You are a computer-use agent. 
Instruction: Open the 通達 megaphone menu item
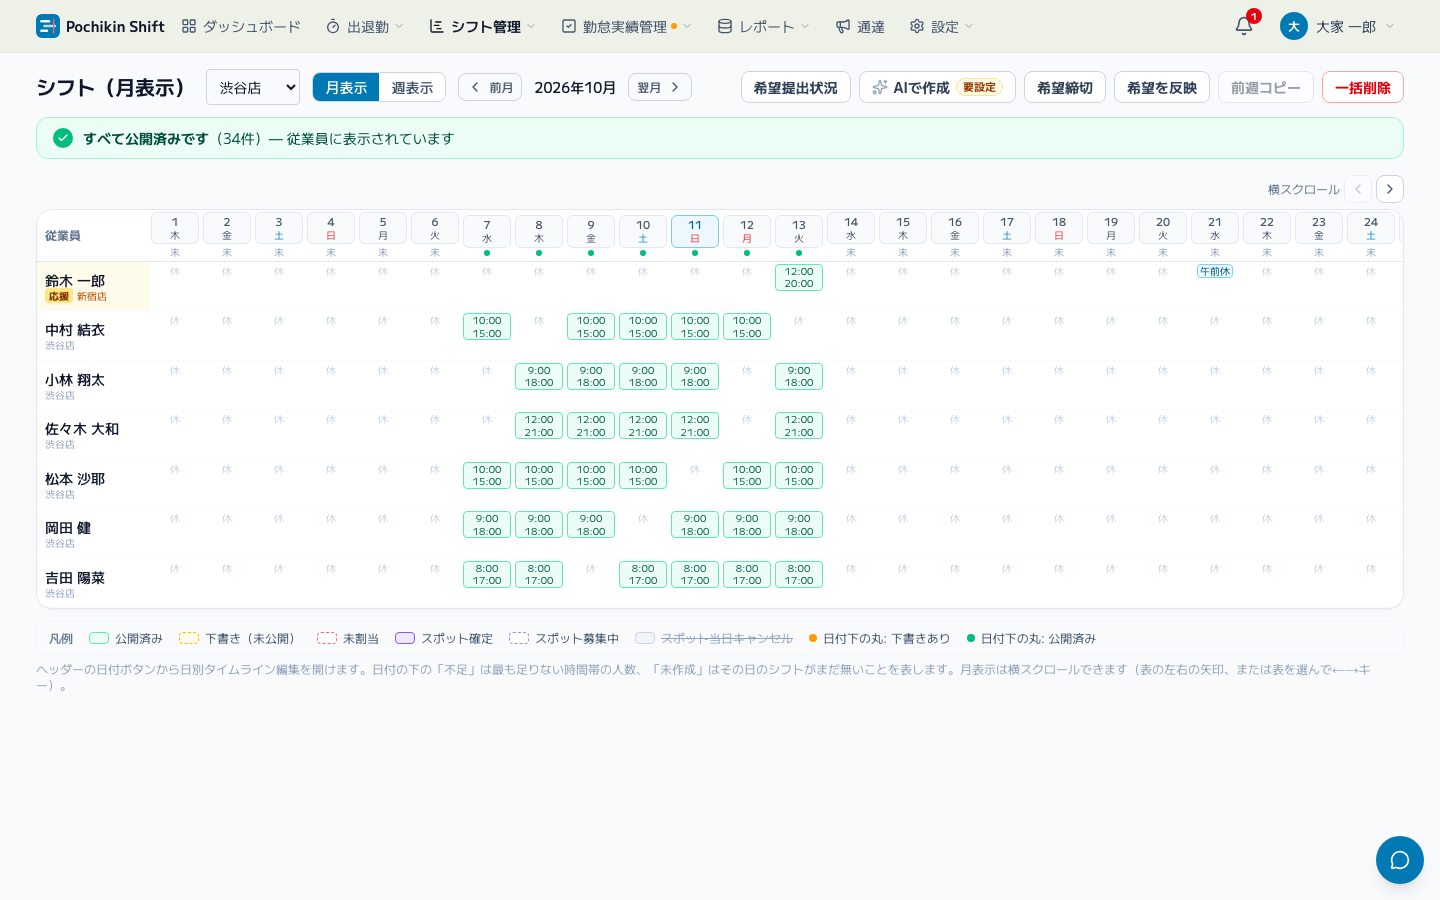point(860,26)
